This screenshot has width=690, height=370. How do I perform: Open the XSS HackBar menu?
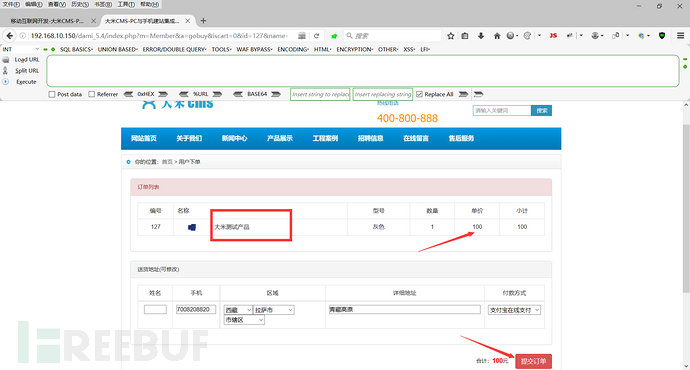pyautogui.click(x=409, y=49)
